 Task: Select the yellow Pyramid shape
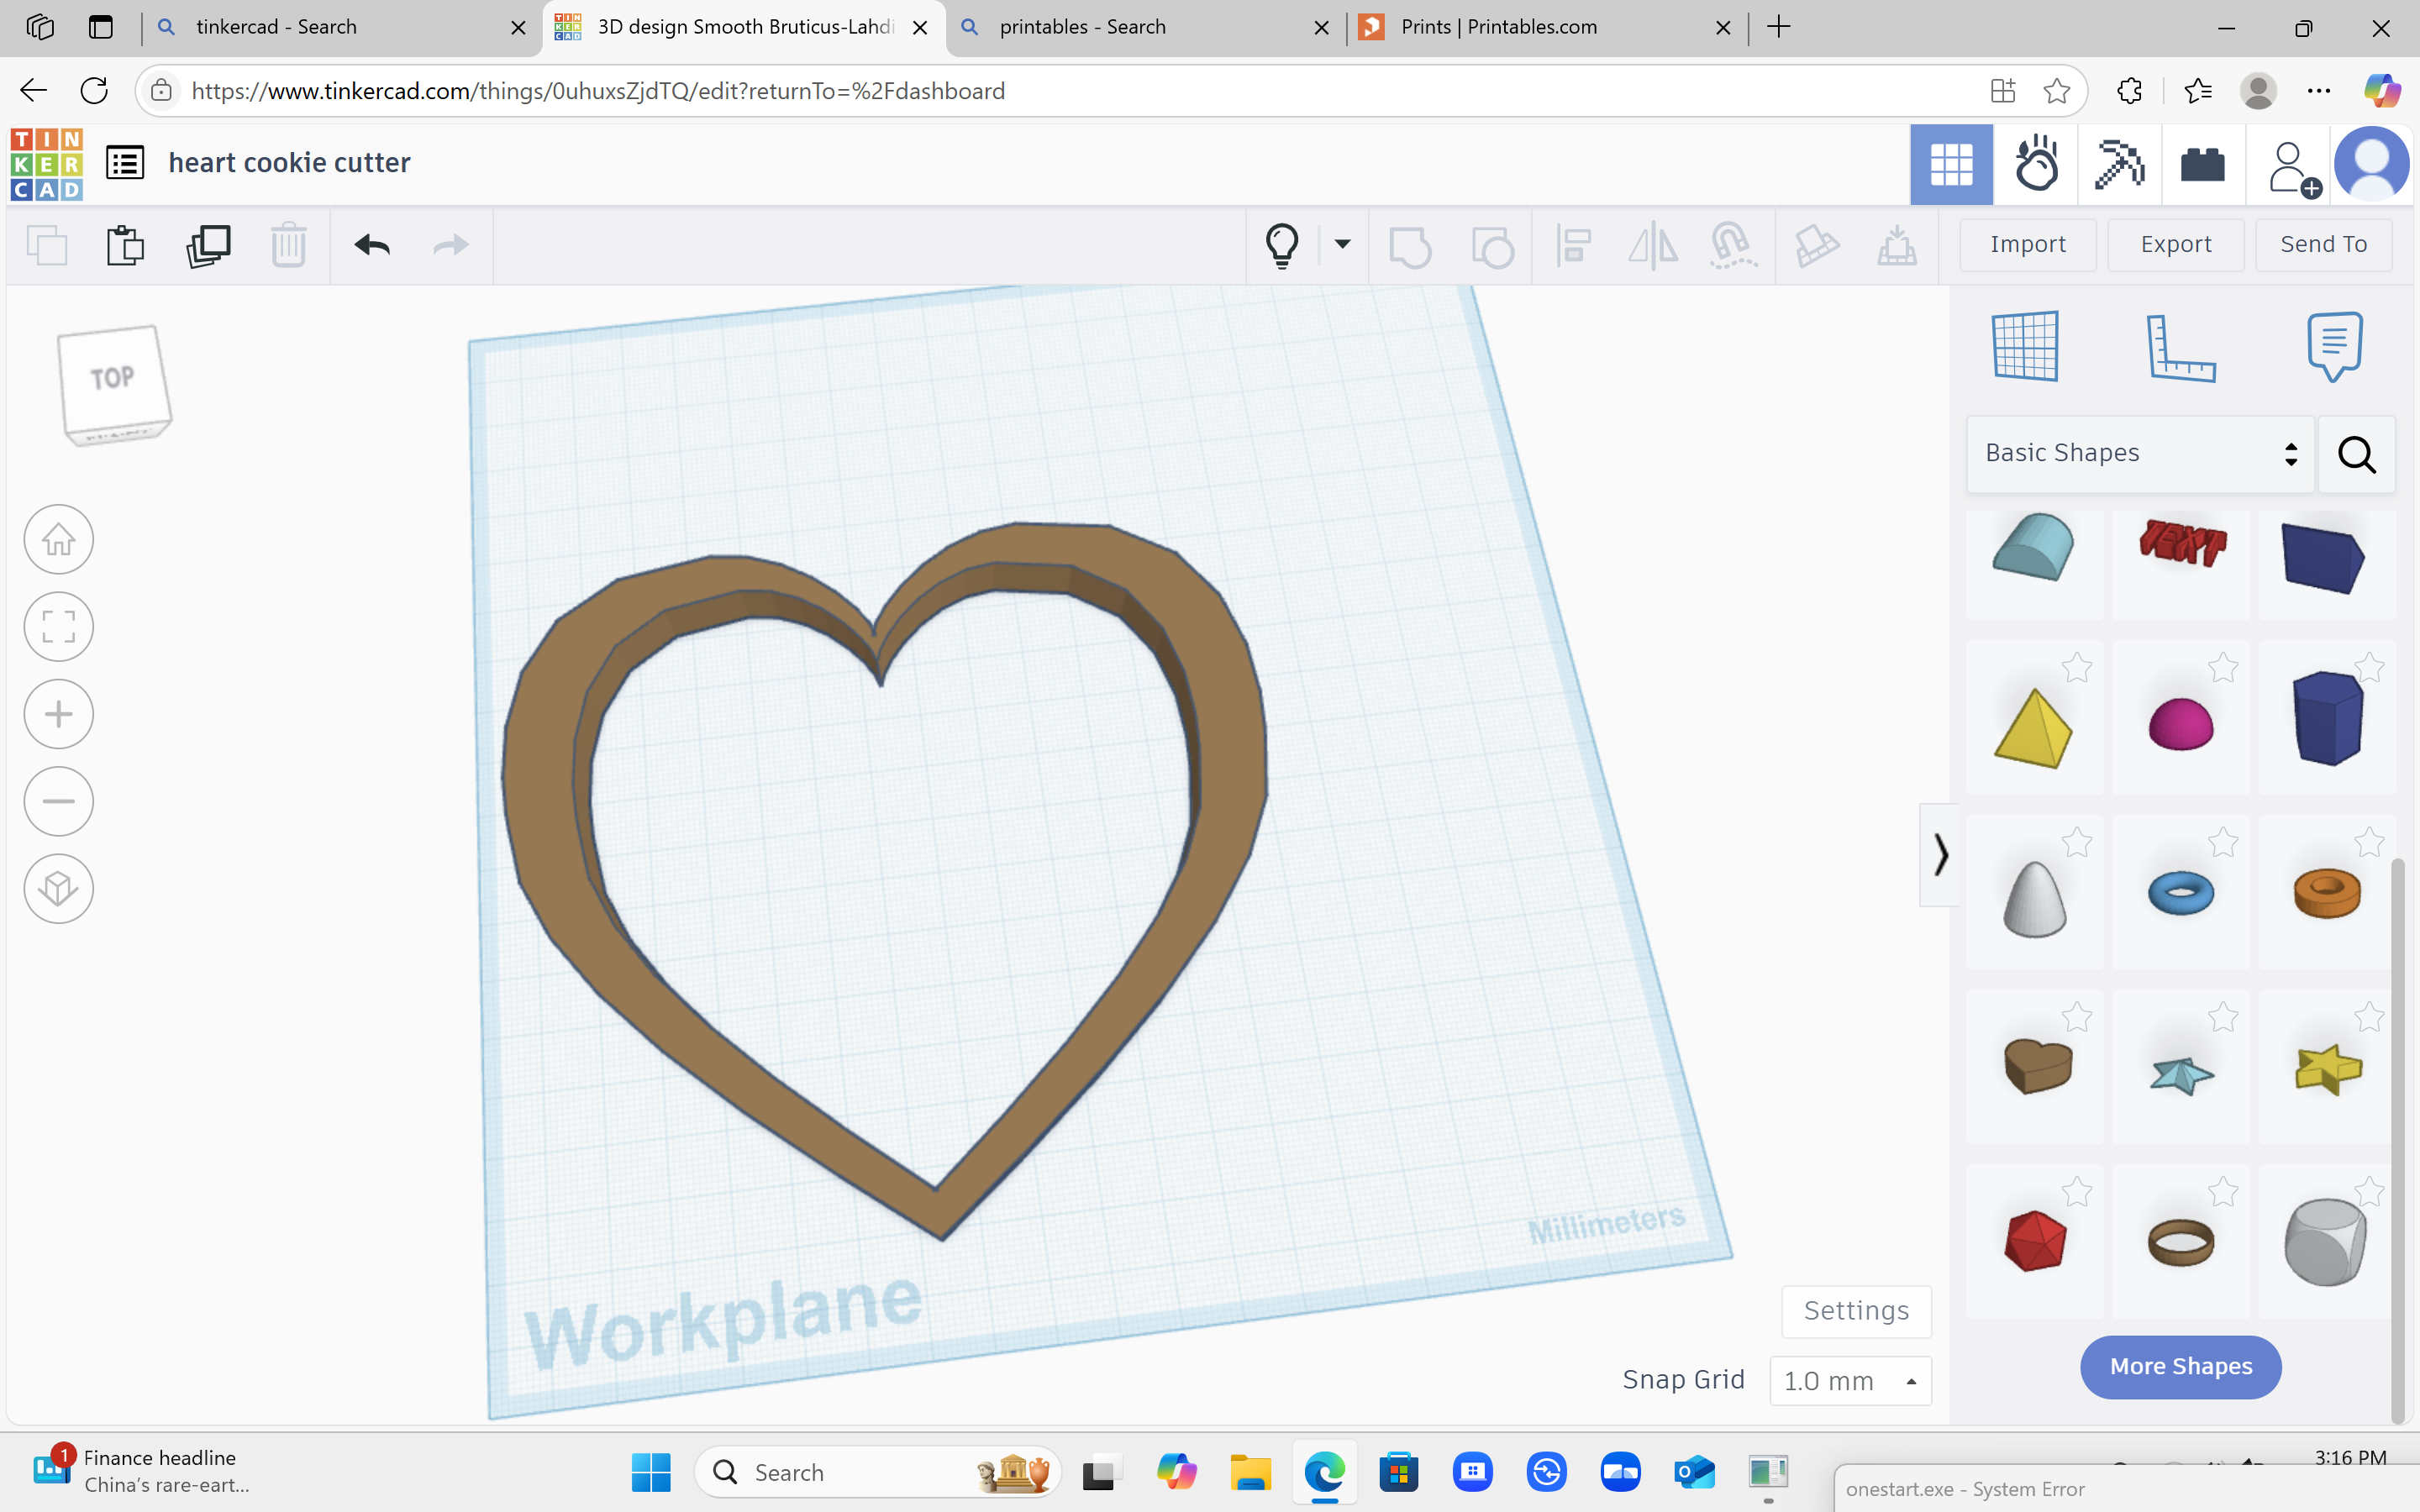[2034, 728]
